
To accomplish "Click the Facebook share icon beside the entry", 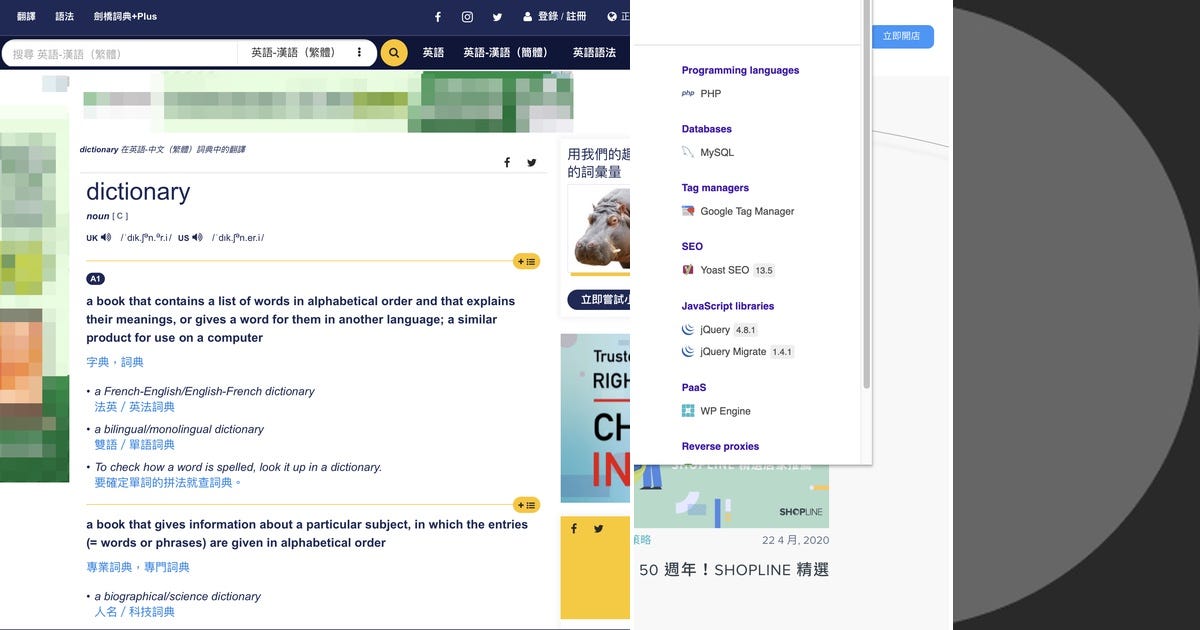I will (x=507, y=162).
